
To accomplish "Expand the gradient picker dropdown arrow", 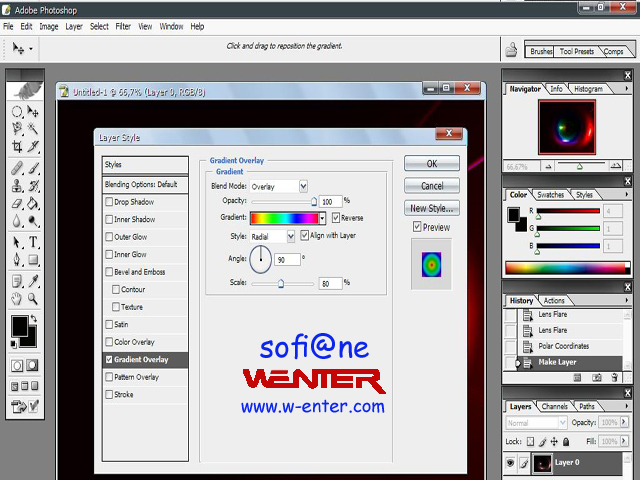I will (324, 217).
